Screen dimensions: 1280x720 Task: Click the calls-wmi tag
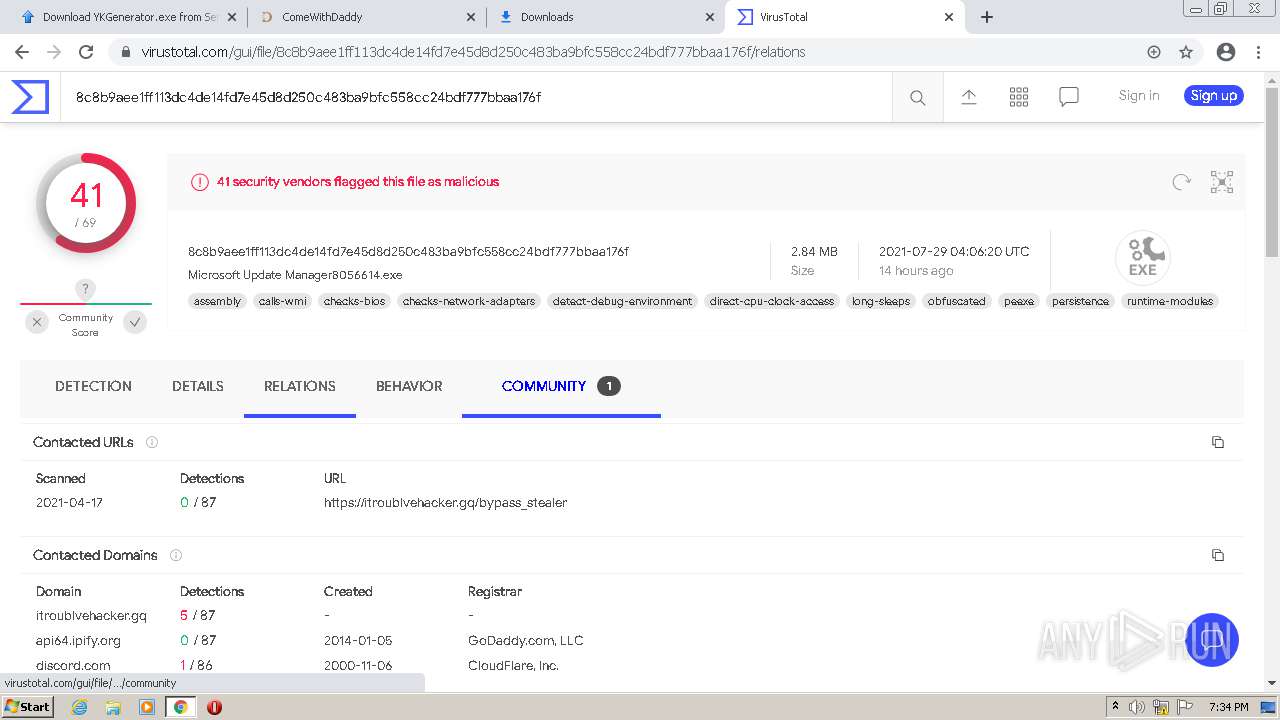point(283,301)
